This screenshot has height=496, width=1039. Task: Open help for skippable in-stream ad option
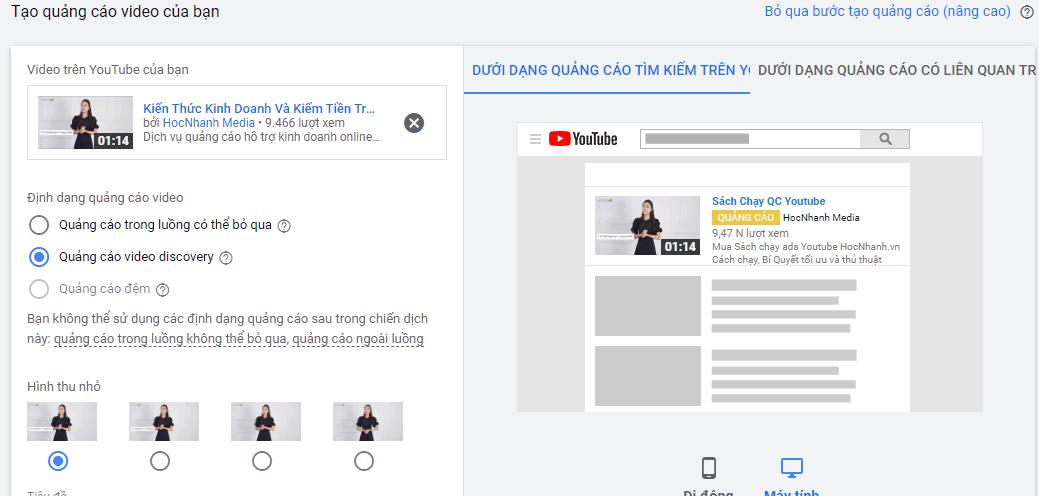tap(284, 226)
